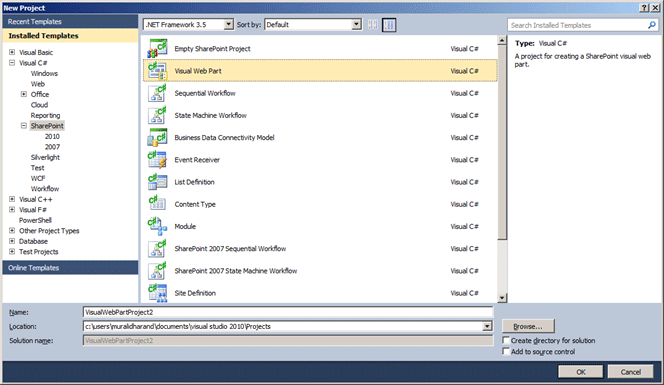
Task: Click the search magnifier icon
Action: pyautogui.click(x=652, y=25)
